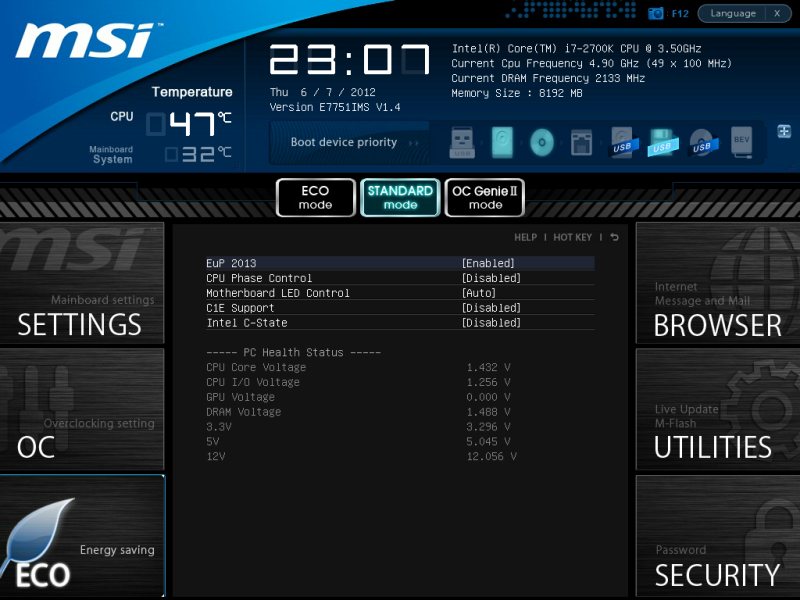Open the OC overclocking setting panel
800x600 pixels.
pos(82,409)
